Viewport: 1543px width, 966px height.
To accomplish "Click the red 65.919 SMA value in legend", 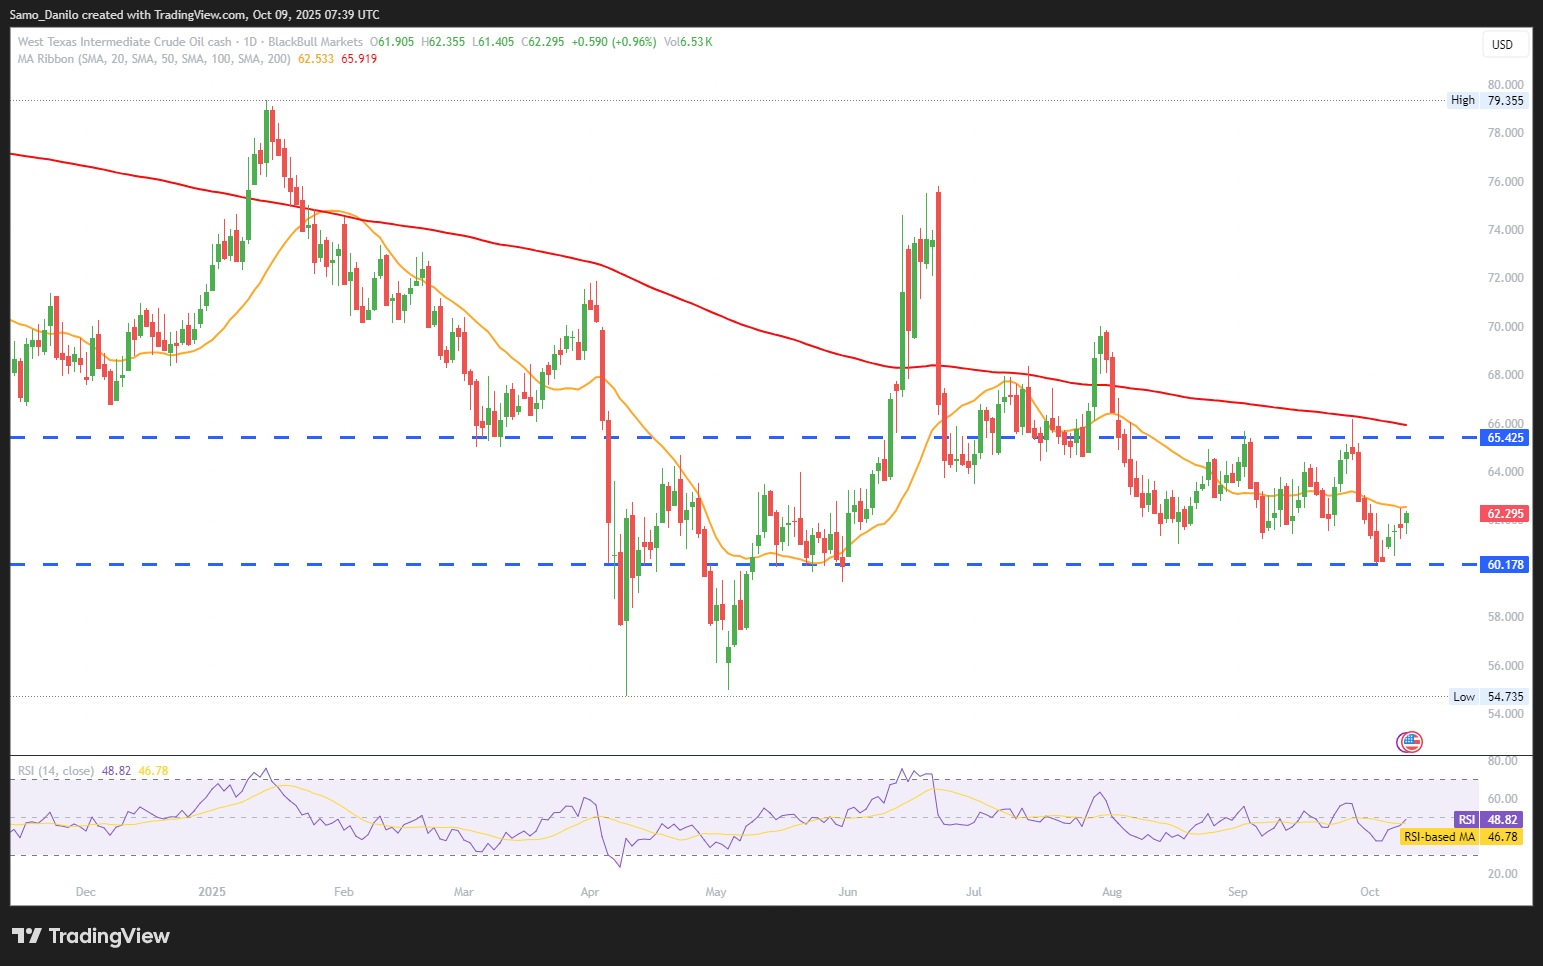I will 359,59.
